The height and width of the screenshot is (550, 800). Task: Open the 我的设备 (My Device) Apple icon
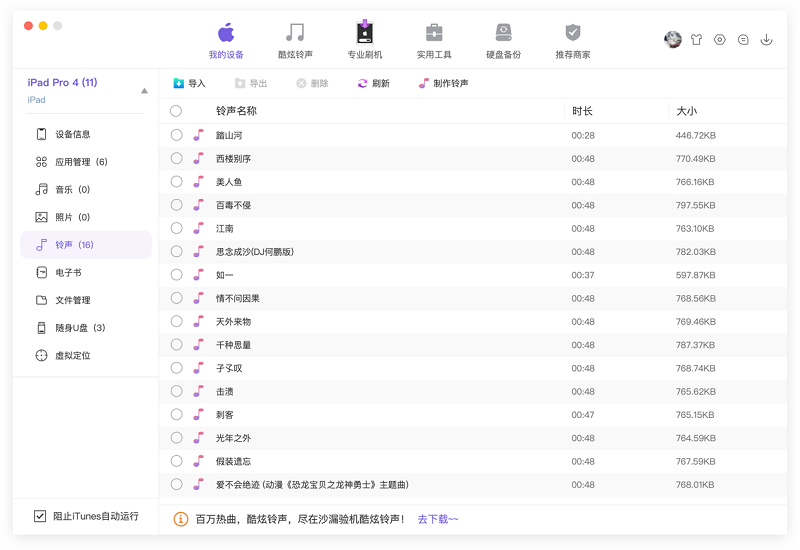click(226, 34)
